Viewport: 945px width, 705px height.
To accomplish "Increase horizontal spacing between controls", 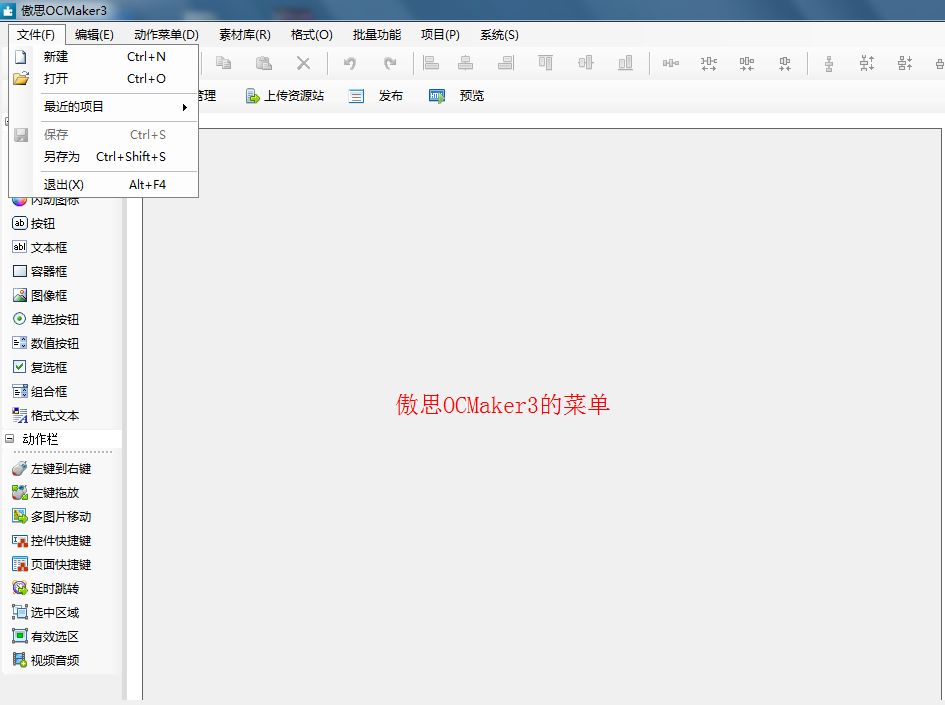I will (709, 63).
